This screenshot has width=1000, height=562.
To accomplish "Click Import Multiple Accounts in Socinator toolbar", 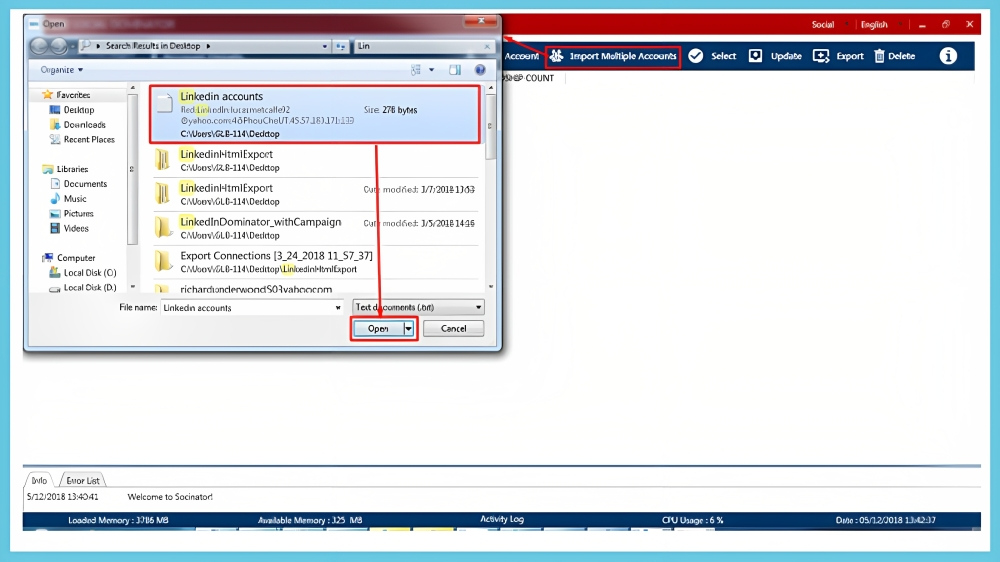I will (613, 56).
